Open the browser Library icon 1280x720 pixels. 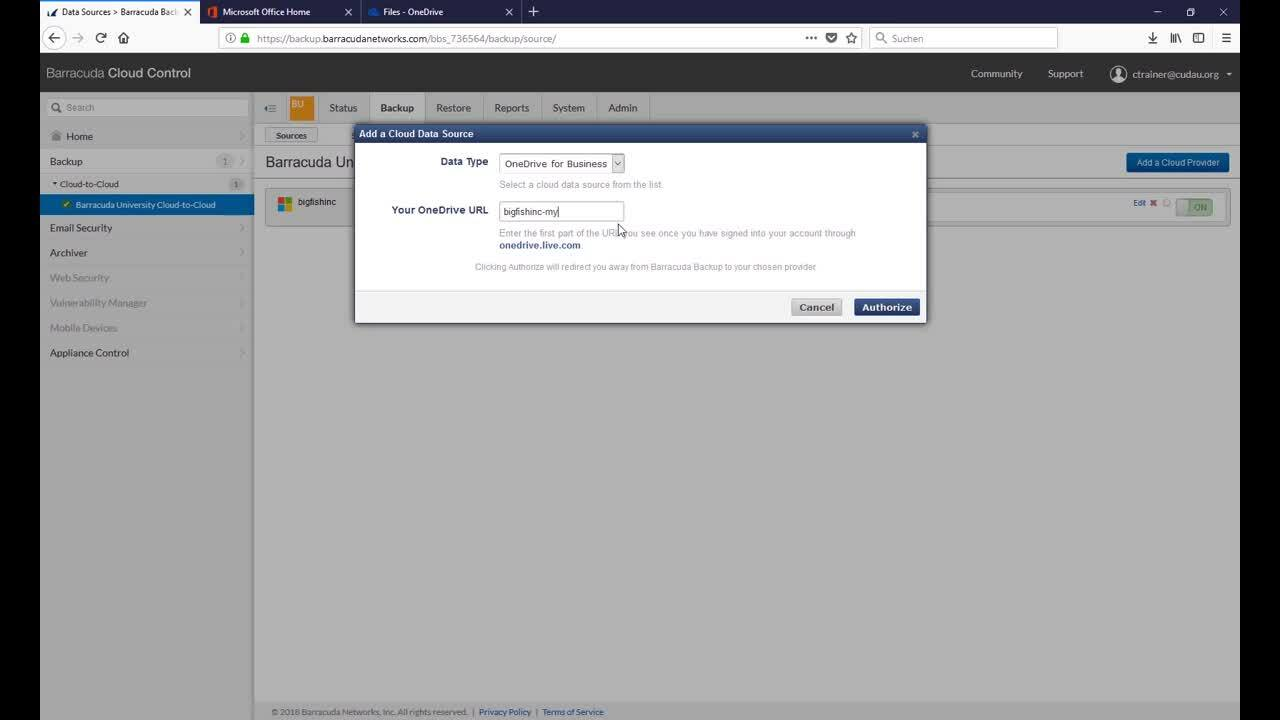(1176, 38)
